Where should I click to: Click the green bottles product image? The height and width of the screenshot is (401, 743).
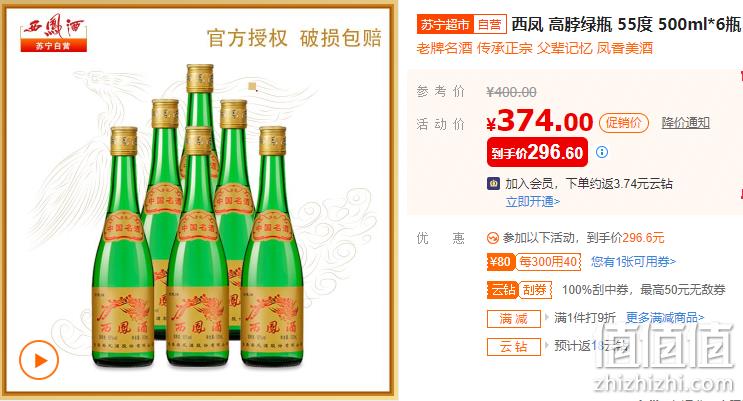198,216
